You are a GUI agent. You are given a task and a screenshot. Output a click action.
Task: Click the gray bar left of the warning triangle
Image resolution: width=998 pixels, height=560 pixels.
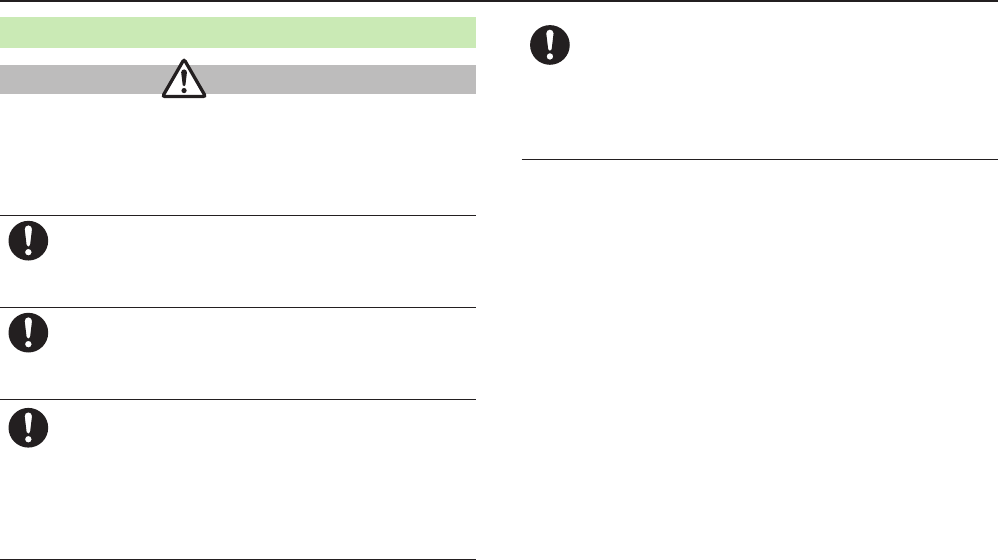coord(80,79)
